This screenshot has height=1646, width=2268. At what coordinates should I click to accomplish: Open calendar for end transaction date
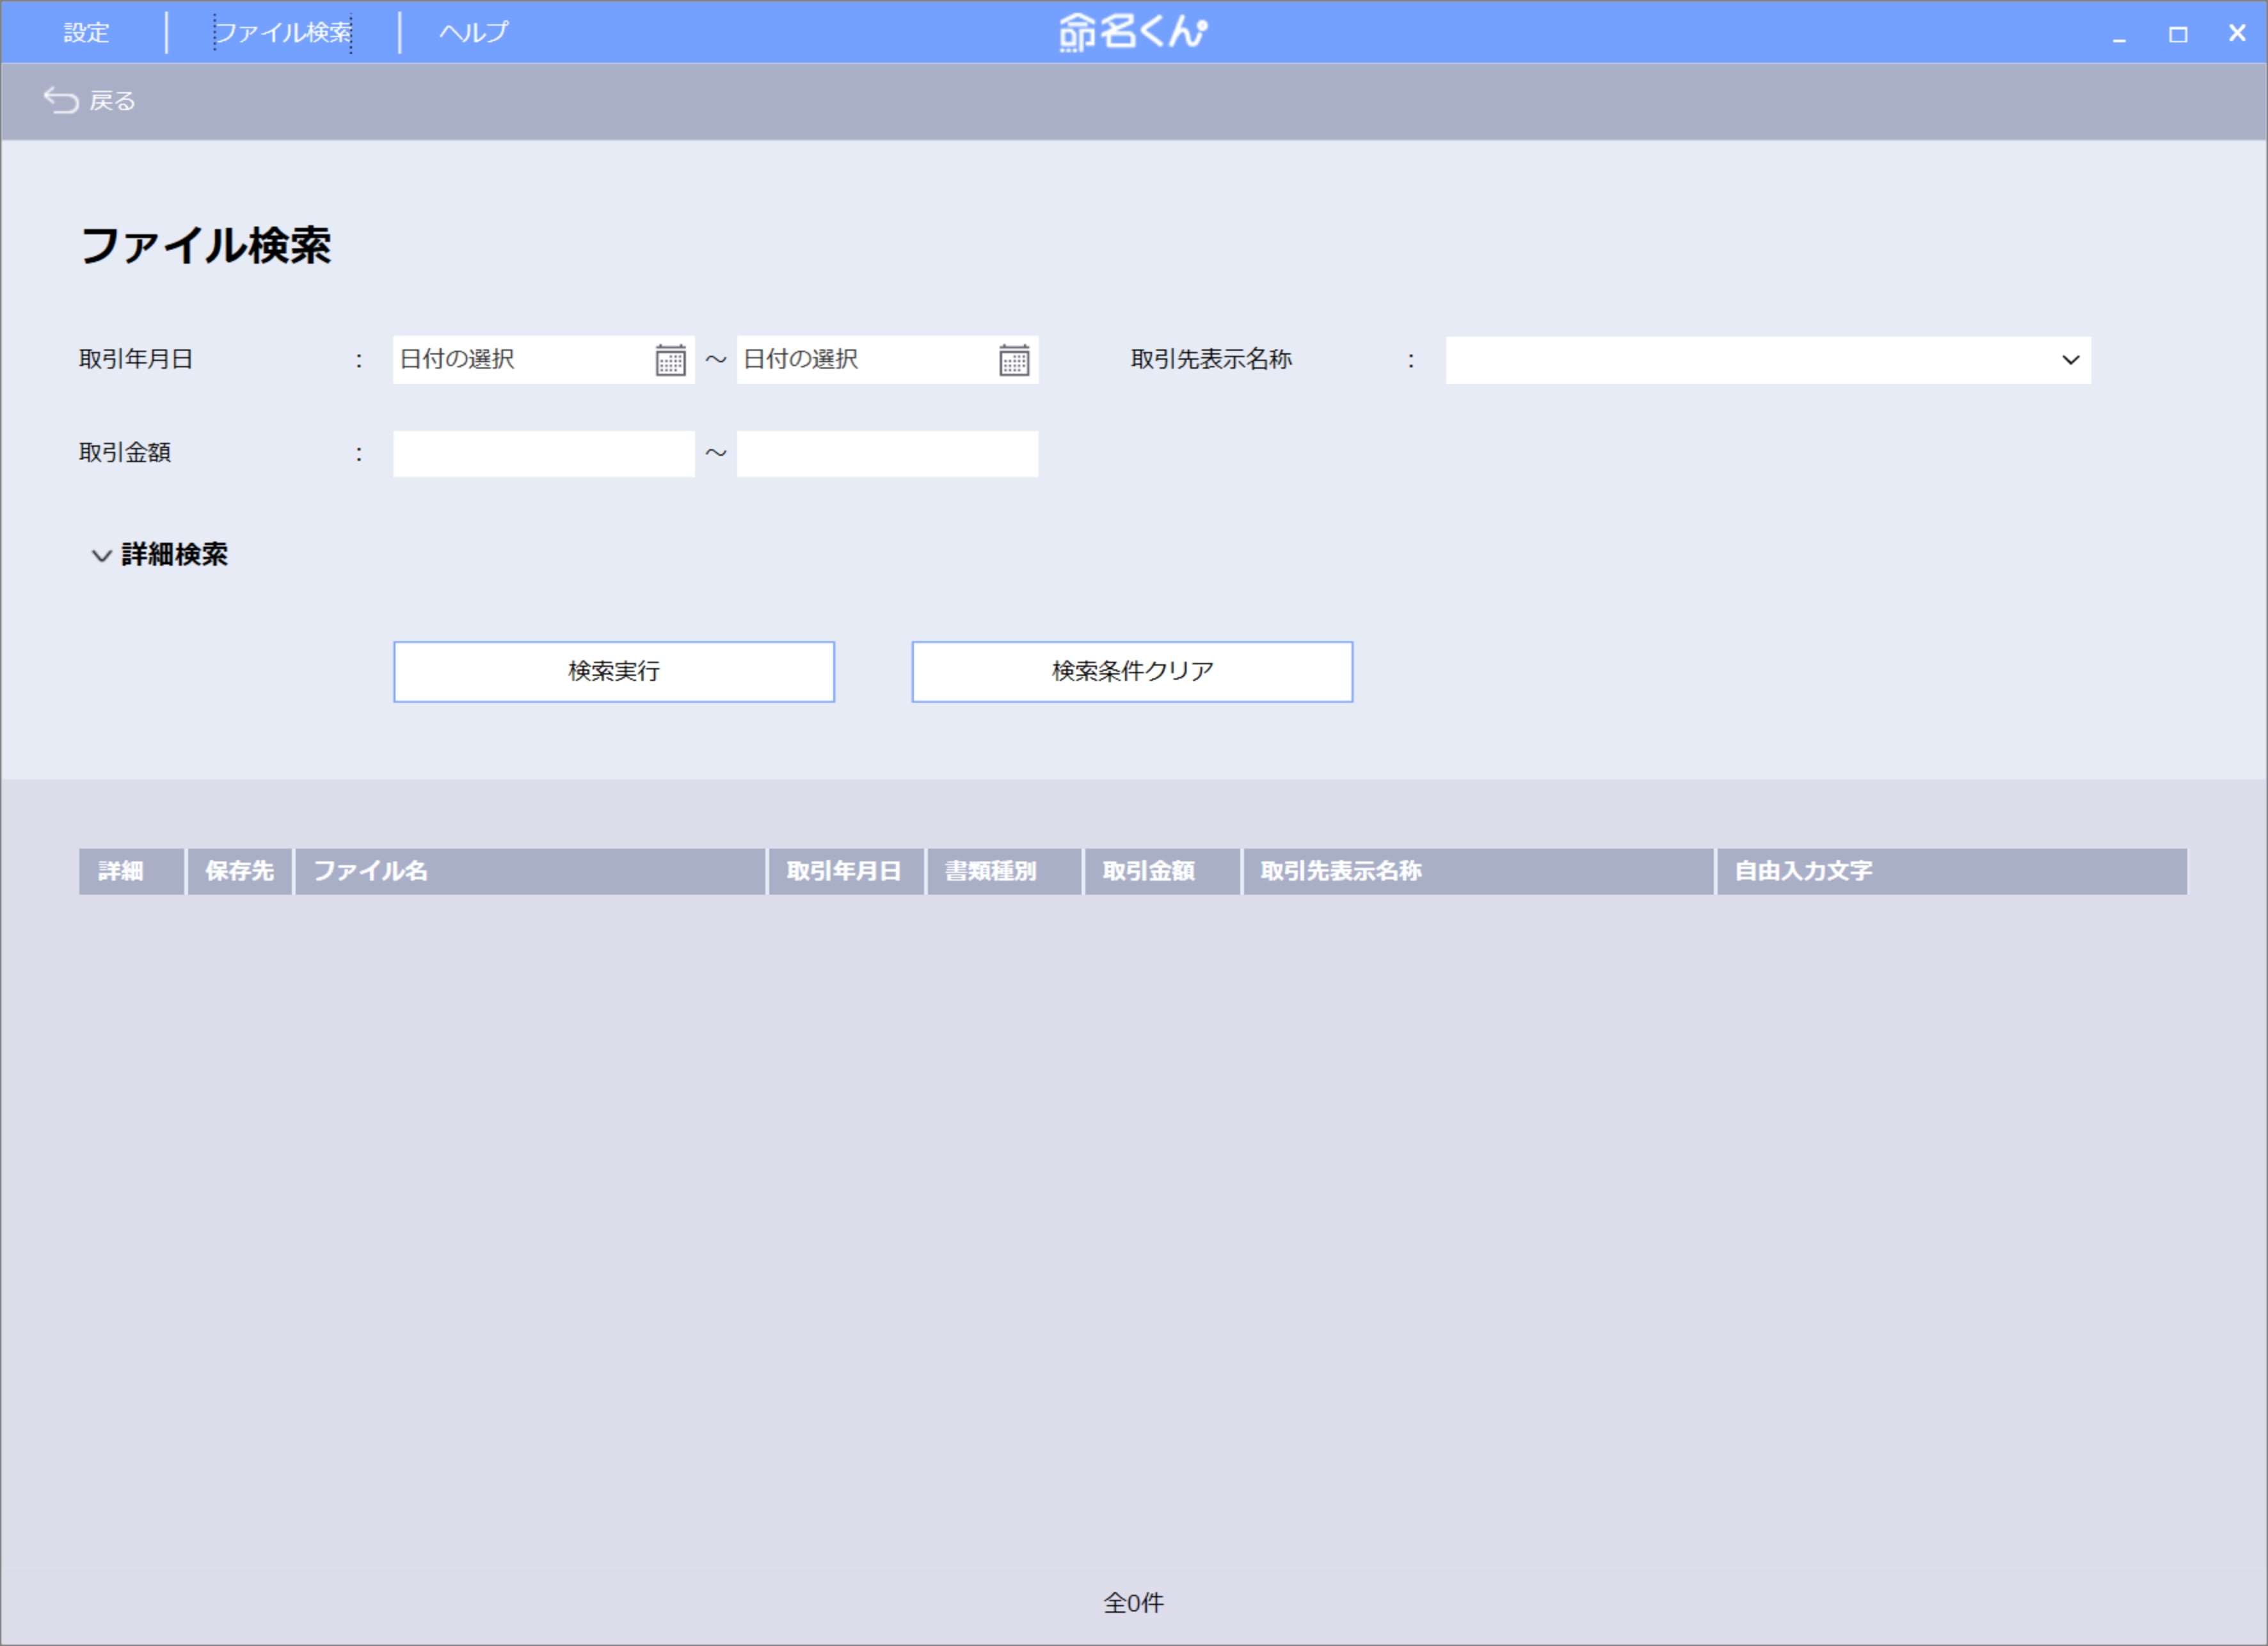pyautogui.click(x=1014, y=360)
